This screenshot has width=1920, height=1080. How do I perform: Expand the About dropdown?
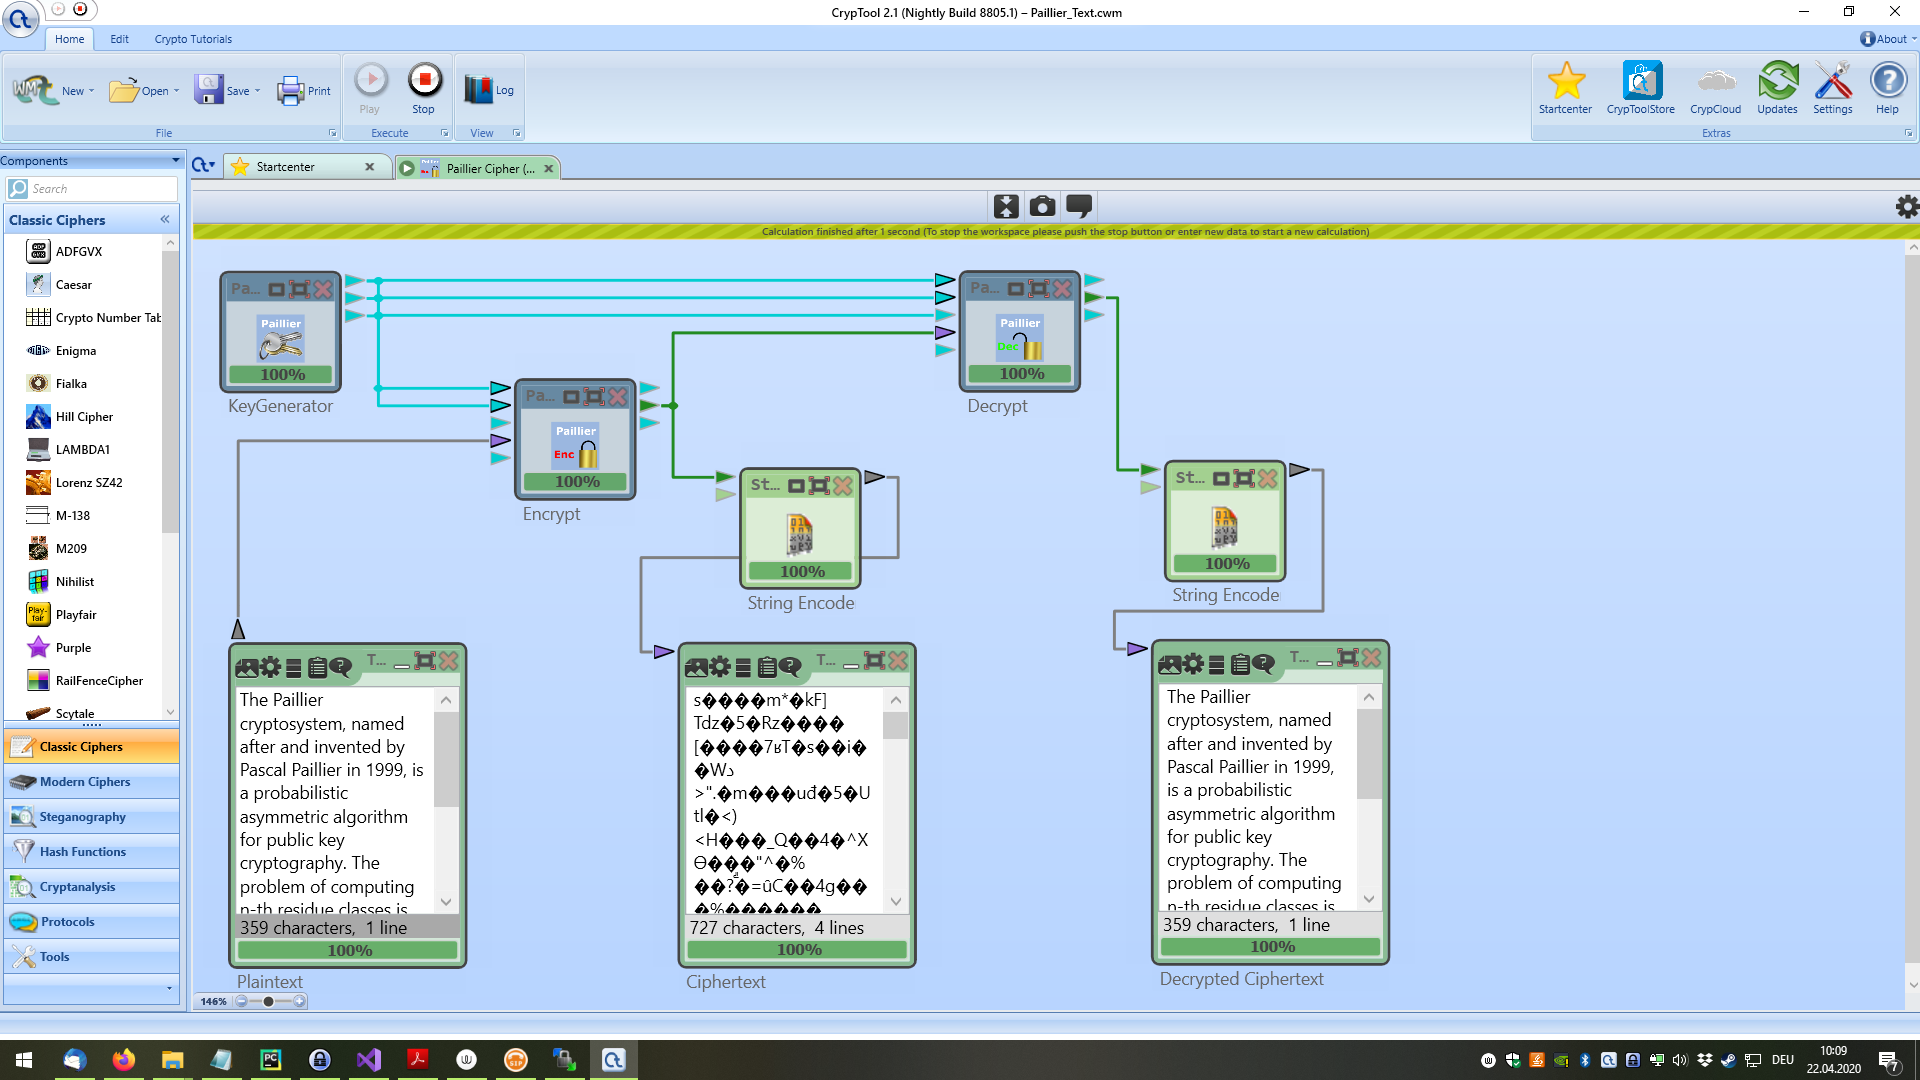[1914, 39]
